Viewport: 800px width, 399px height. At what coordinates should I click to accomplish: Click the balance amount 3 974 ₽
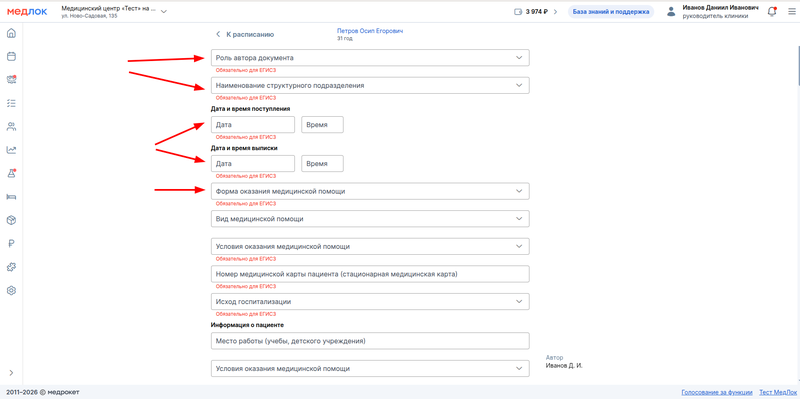tap(537, 12)
